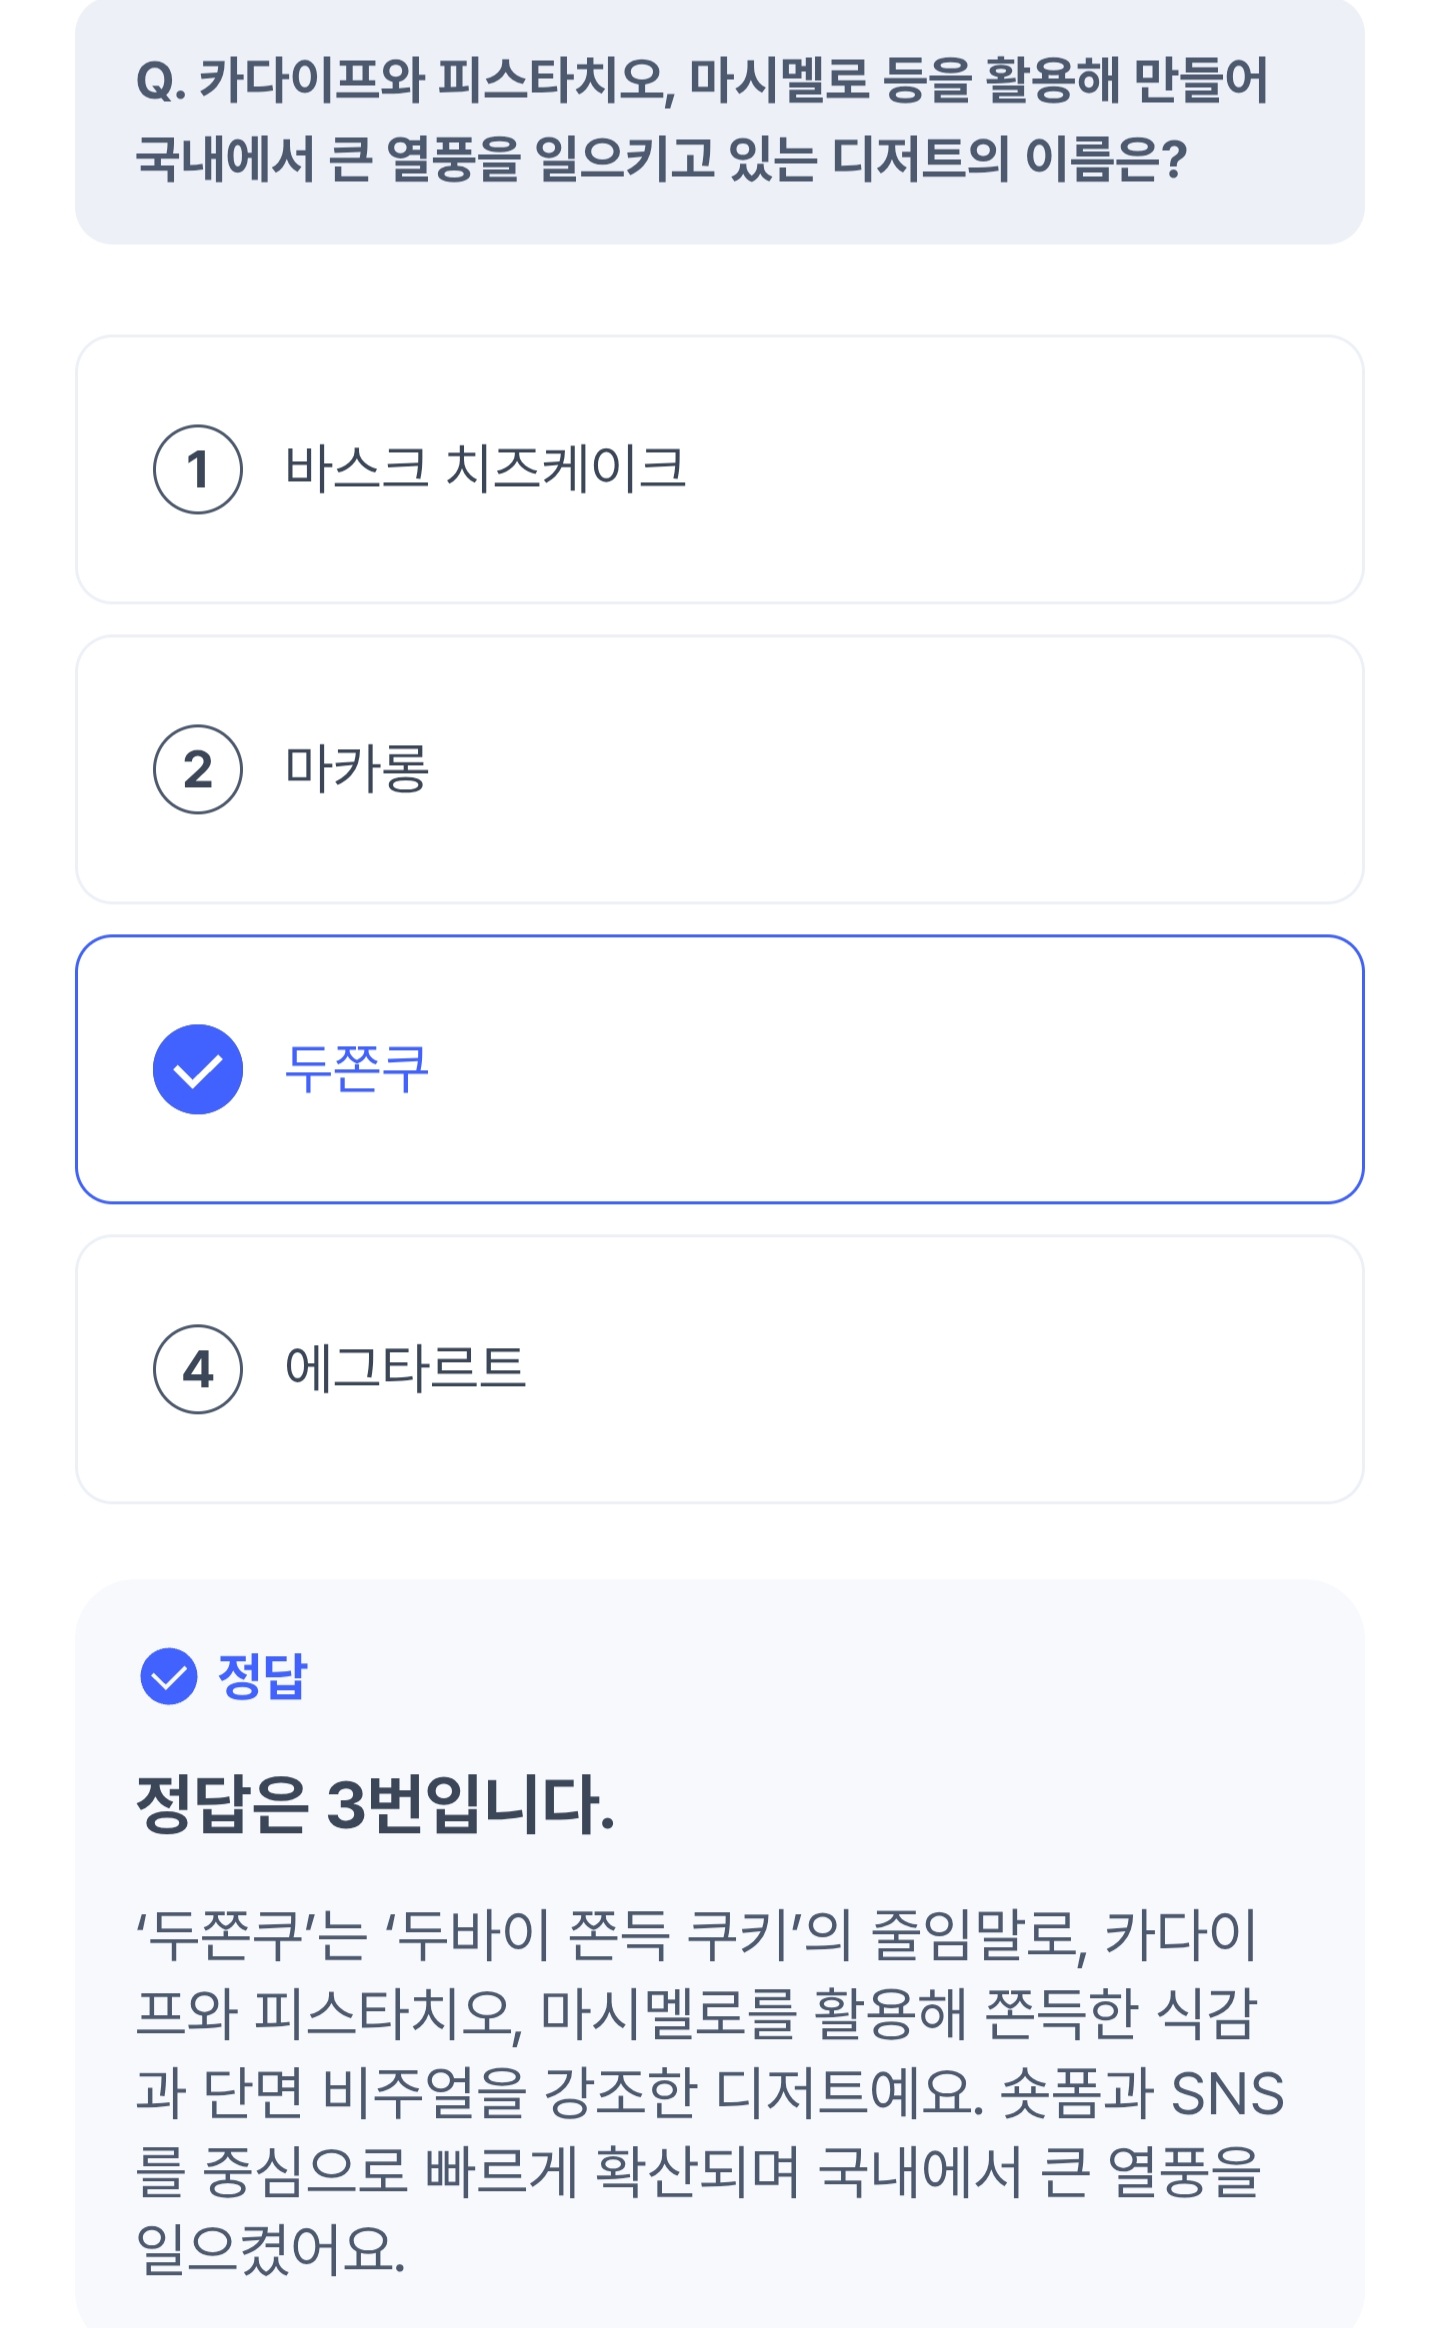
Task: Click the selected 두쫀쿠 answer label
Action: (x=357, y=1069)
